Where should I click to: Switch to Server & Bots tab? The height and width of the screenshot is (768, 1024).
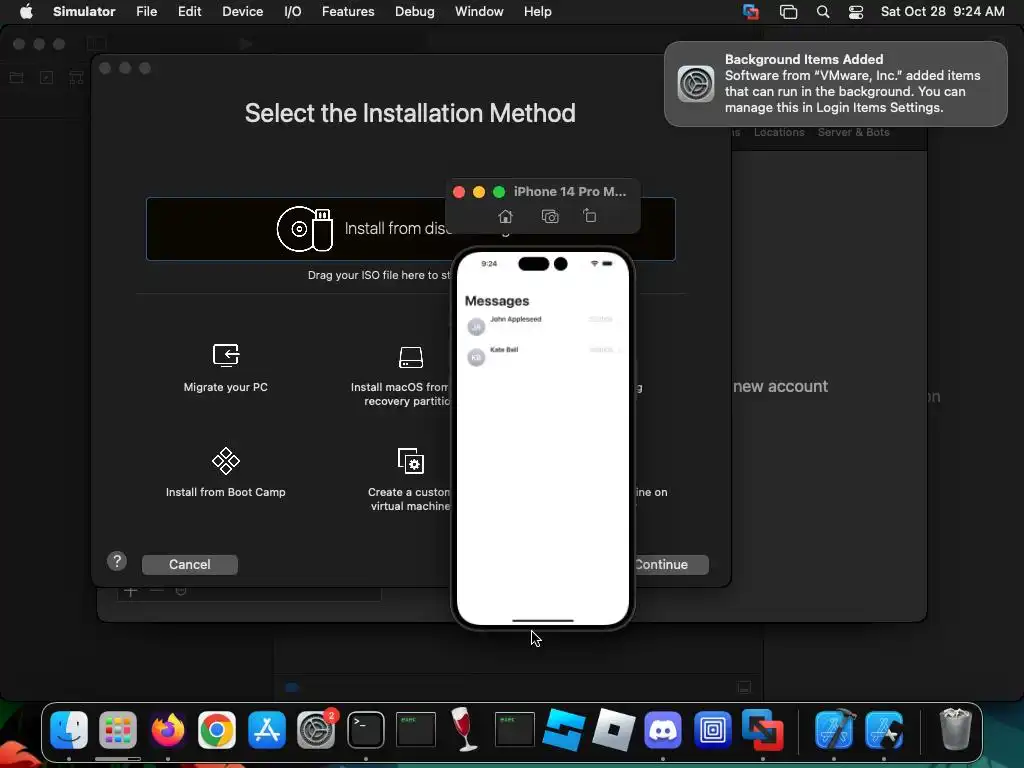click(x=854, y=132)
